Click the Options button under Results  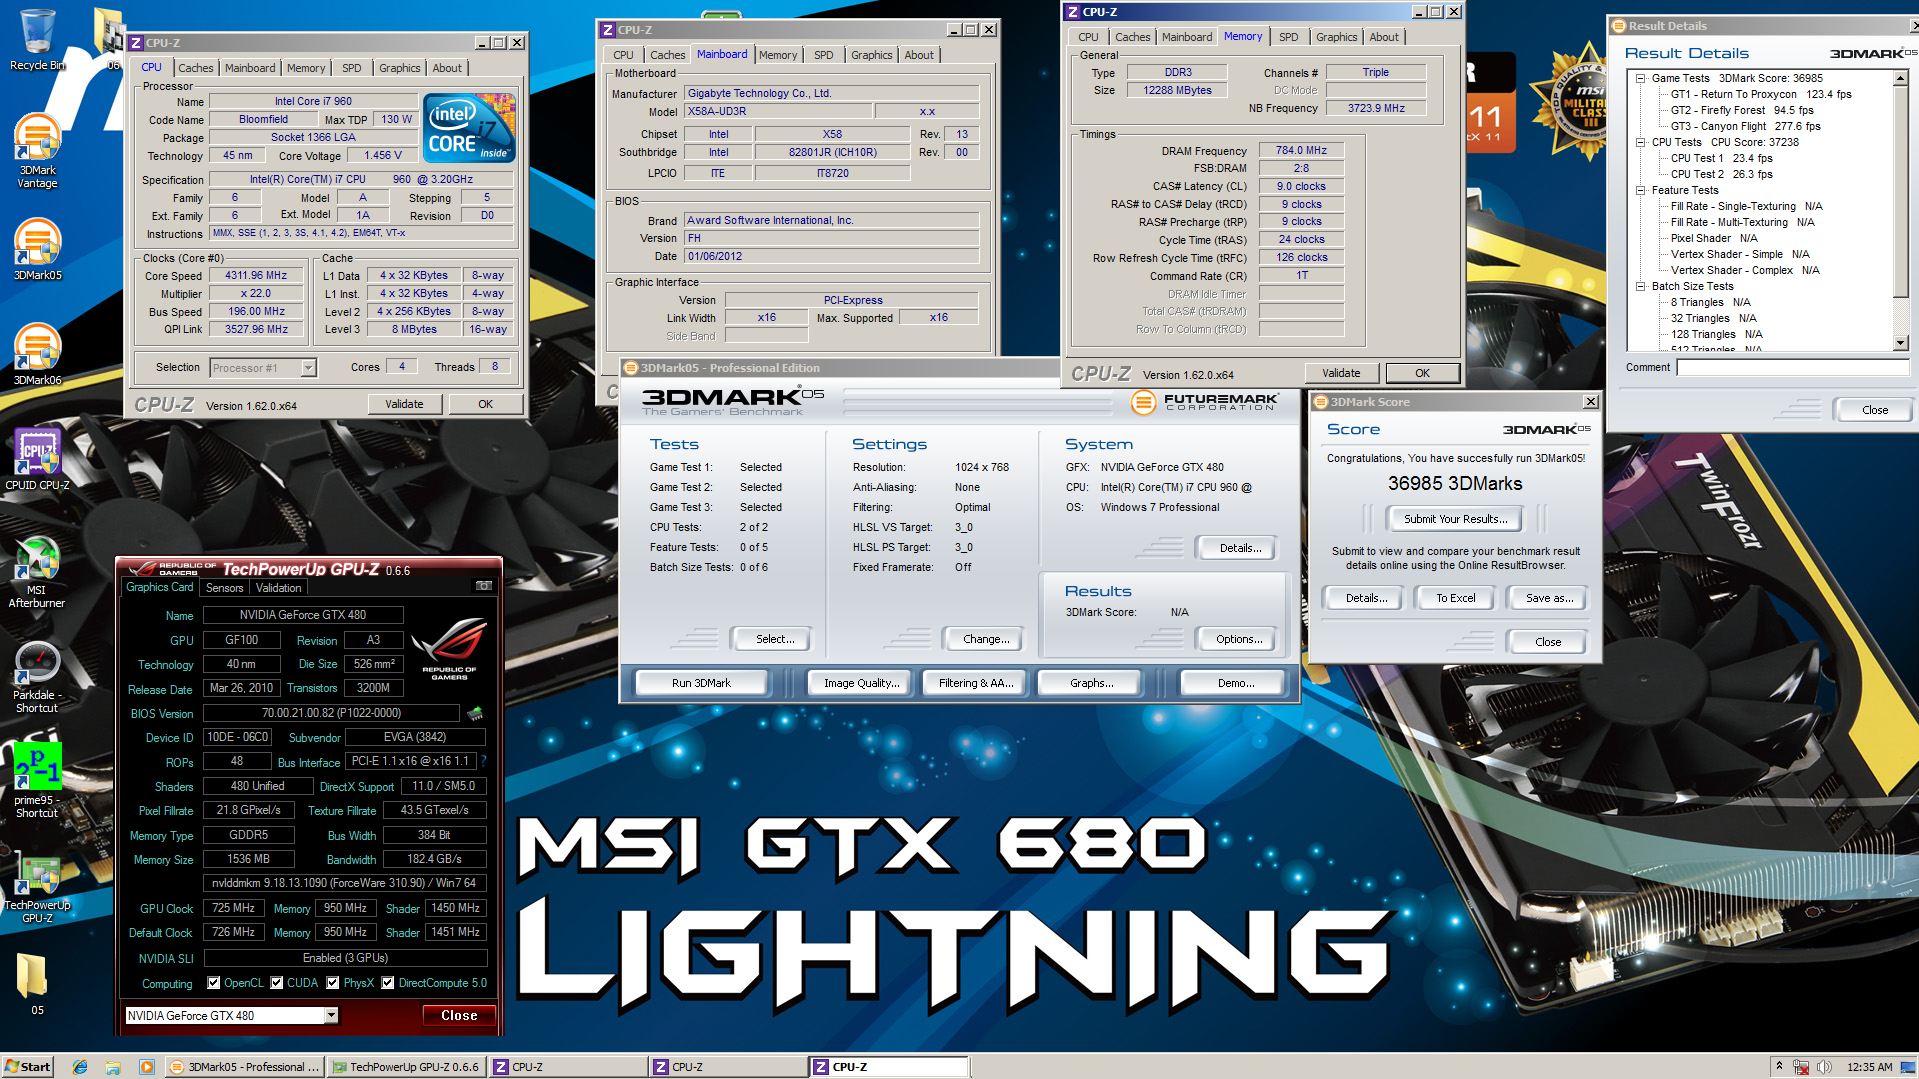(1238, 639)
